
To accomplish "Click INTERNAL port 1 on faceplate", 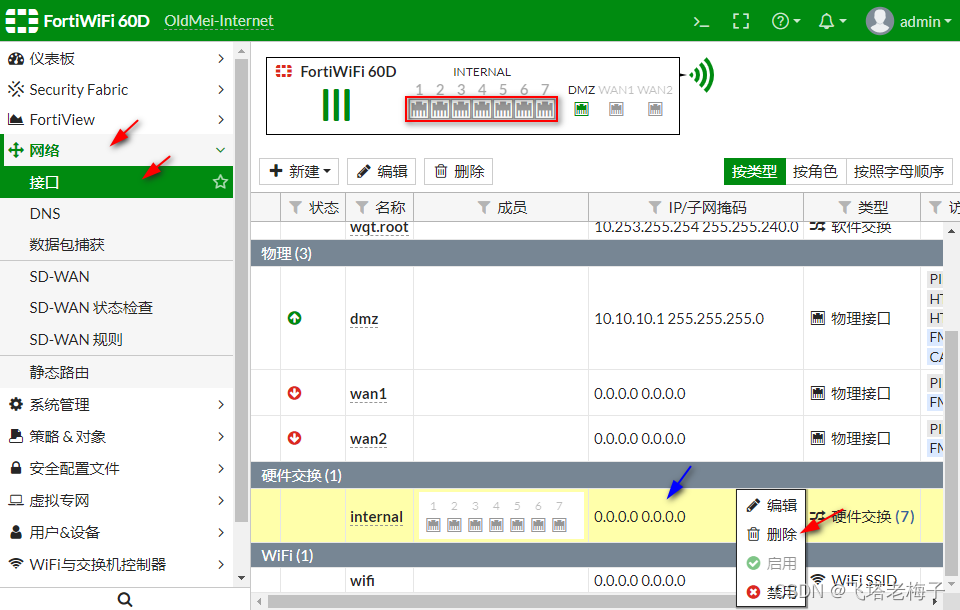I will pos(419,109).
